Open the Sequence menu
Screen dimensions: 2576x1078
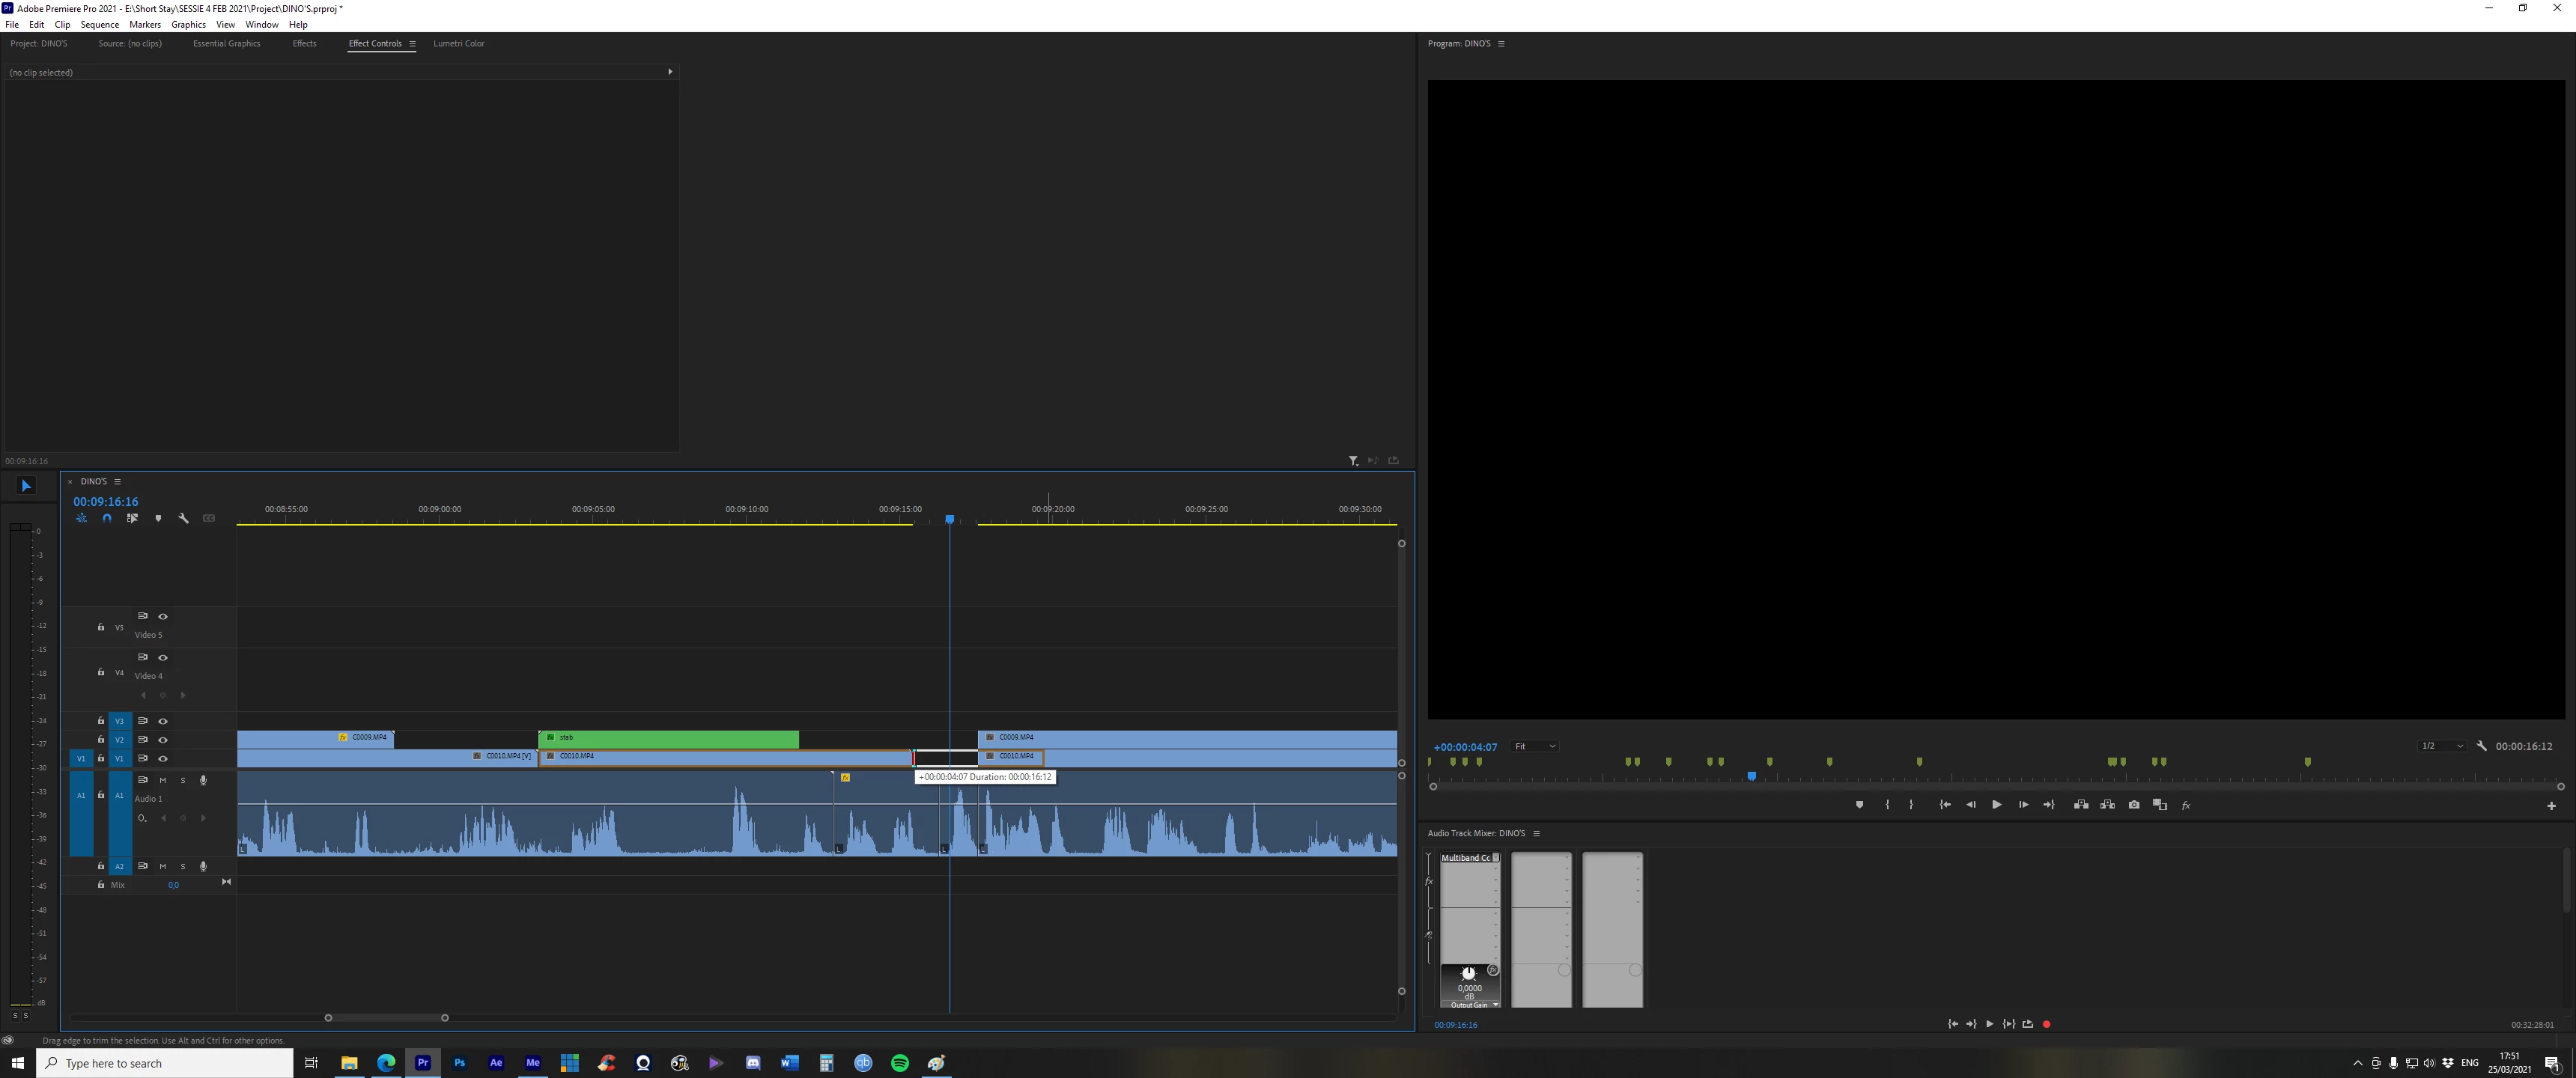pos(99,24)
